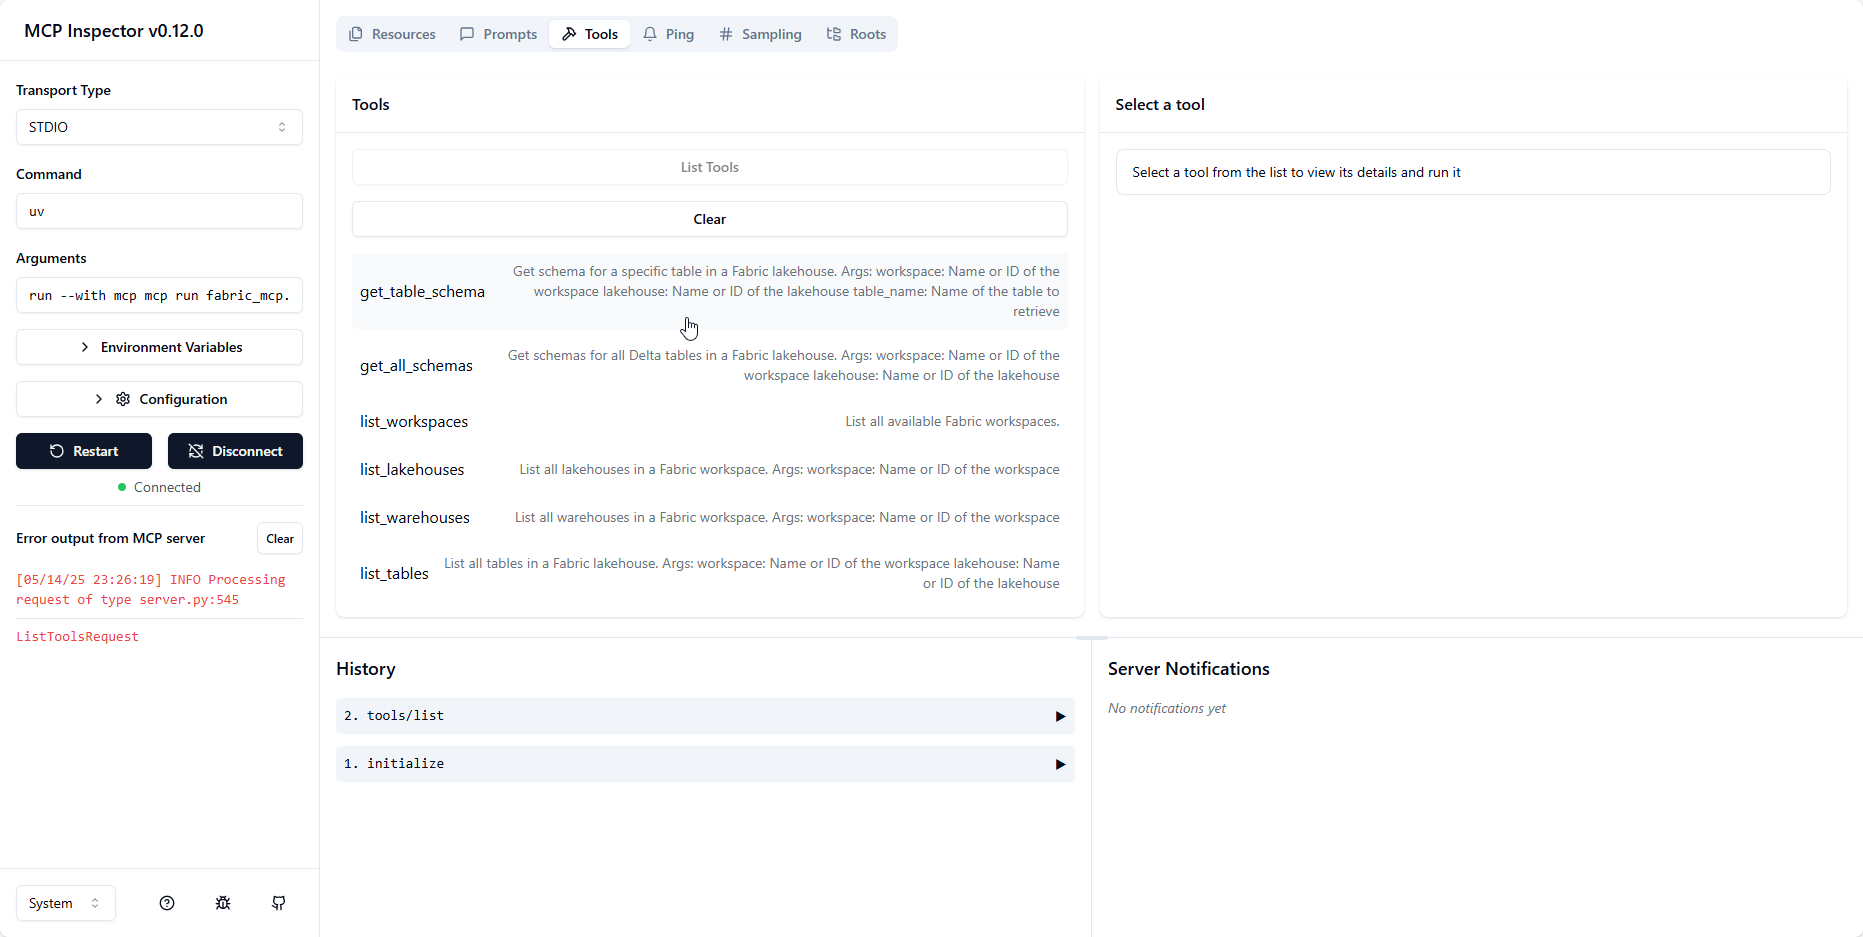Click the bug report icon
The height and width of the screenshot is (937, 1863).
(223, 903)
